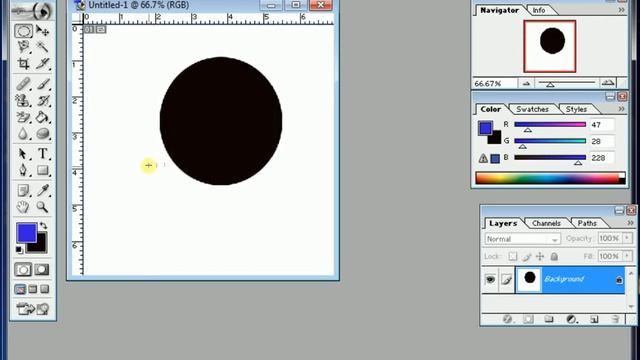Switch to the Styles tab
The image size is (640, 360).
click(x=576, y=109)
